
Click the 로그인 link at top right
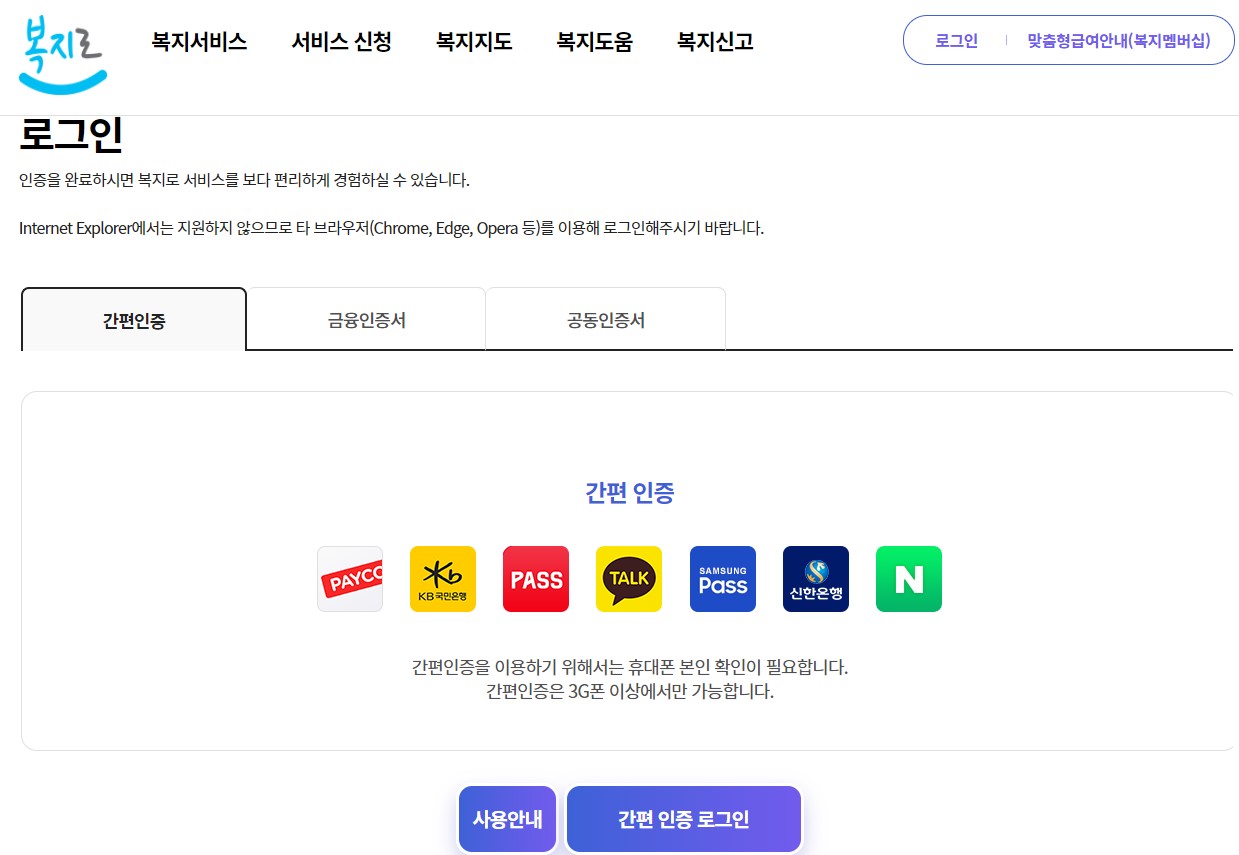[x=955, y=40]
